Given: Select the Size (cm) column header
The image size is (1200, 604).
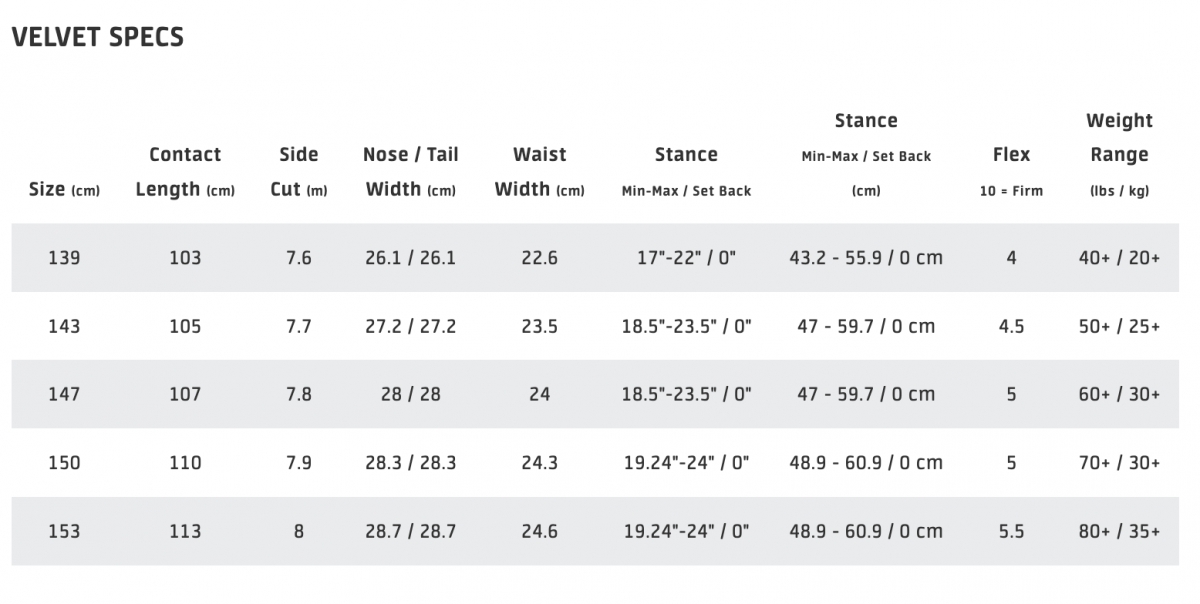Looking at the screenshot, I should tap(64, 189).
